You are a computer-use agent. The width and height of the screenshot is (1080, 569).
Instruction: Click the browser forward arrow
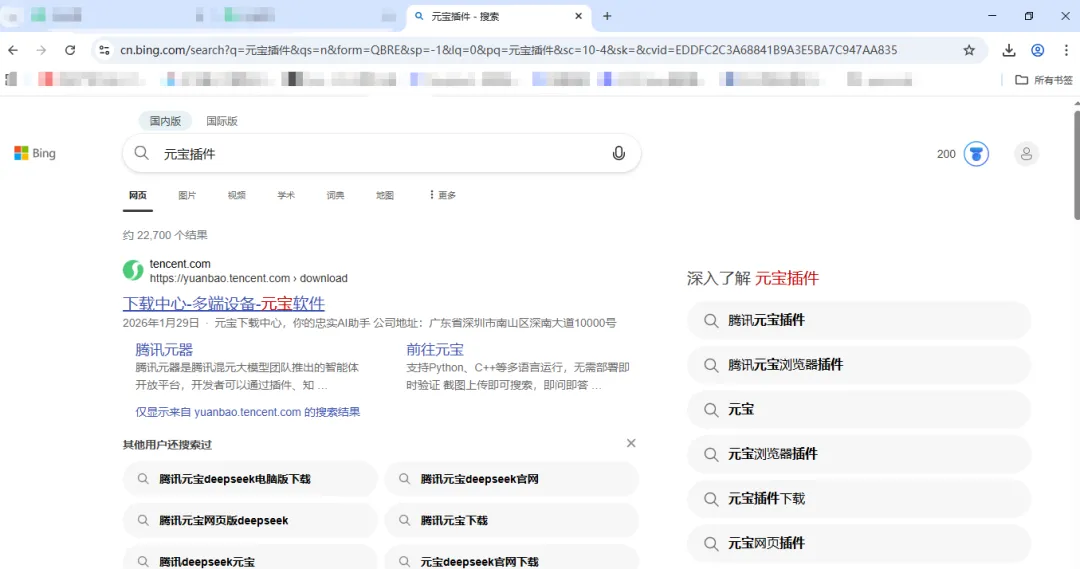point(41,50)
